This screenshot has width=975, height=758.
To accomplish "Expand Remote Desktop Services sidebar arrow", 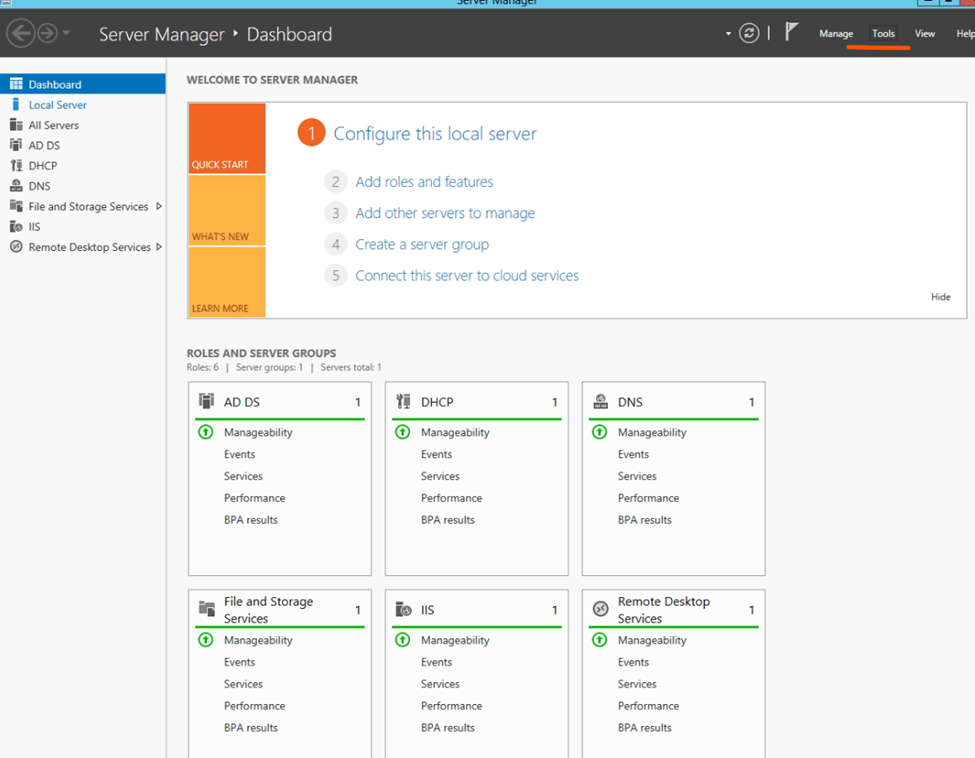I will [x=159, y=247].
